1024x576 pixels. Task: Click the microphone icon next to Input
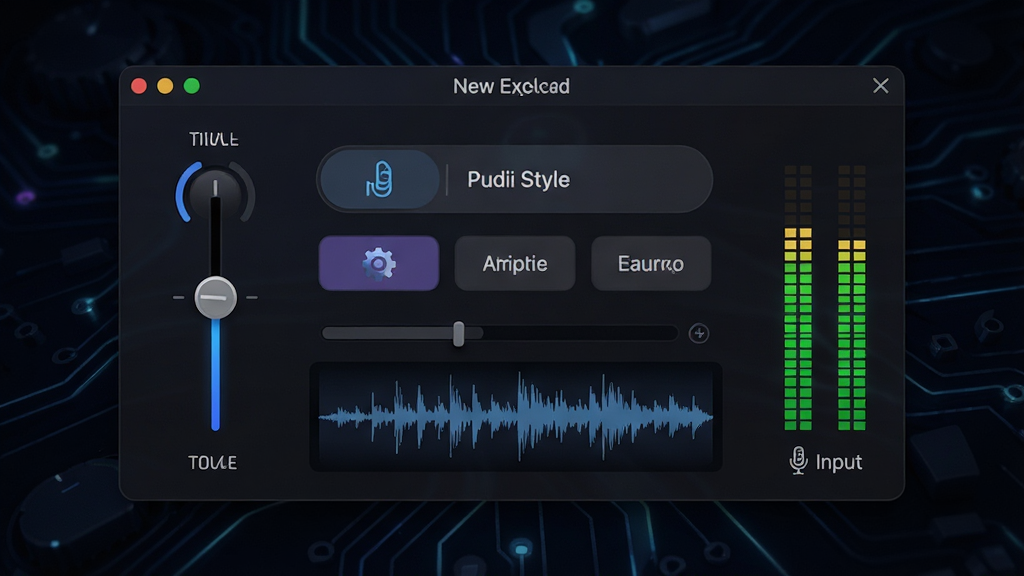pos(798,460)
